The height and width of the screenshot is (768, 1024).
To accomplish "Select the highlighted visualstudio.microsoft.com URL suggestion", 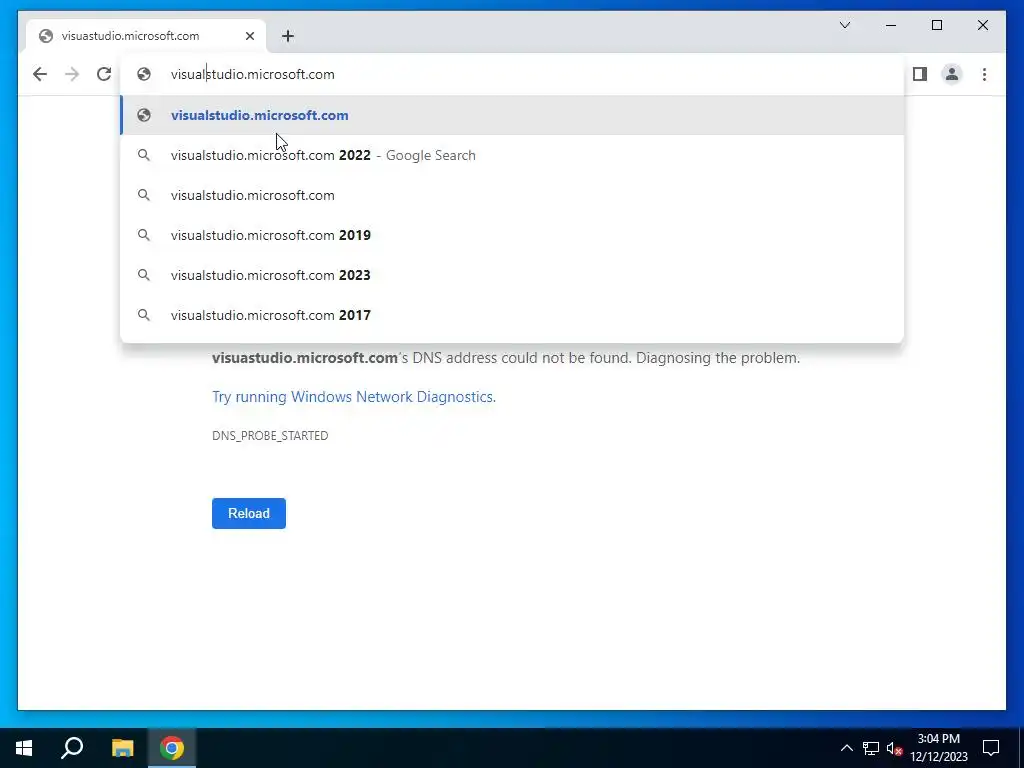I will (x=513, y=116).
